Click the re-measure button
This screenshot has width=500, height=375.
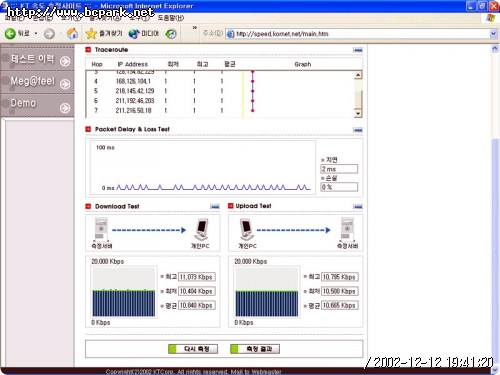pos(193,349)
